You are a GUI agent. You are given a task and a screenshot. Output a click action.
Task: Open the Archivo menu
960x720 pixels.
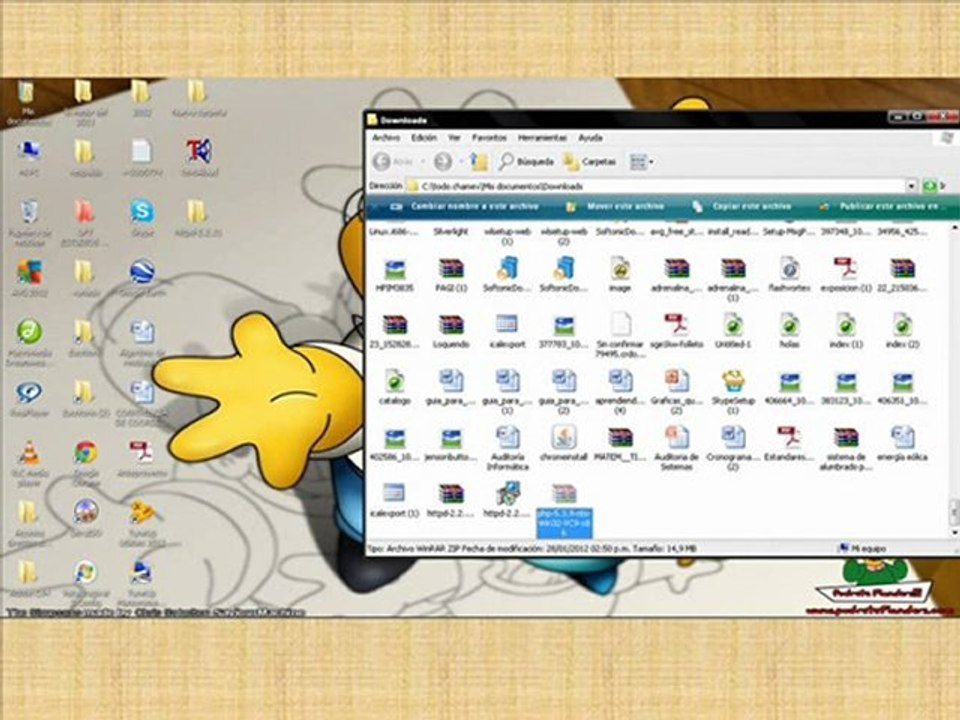tap(386, 138)
